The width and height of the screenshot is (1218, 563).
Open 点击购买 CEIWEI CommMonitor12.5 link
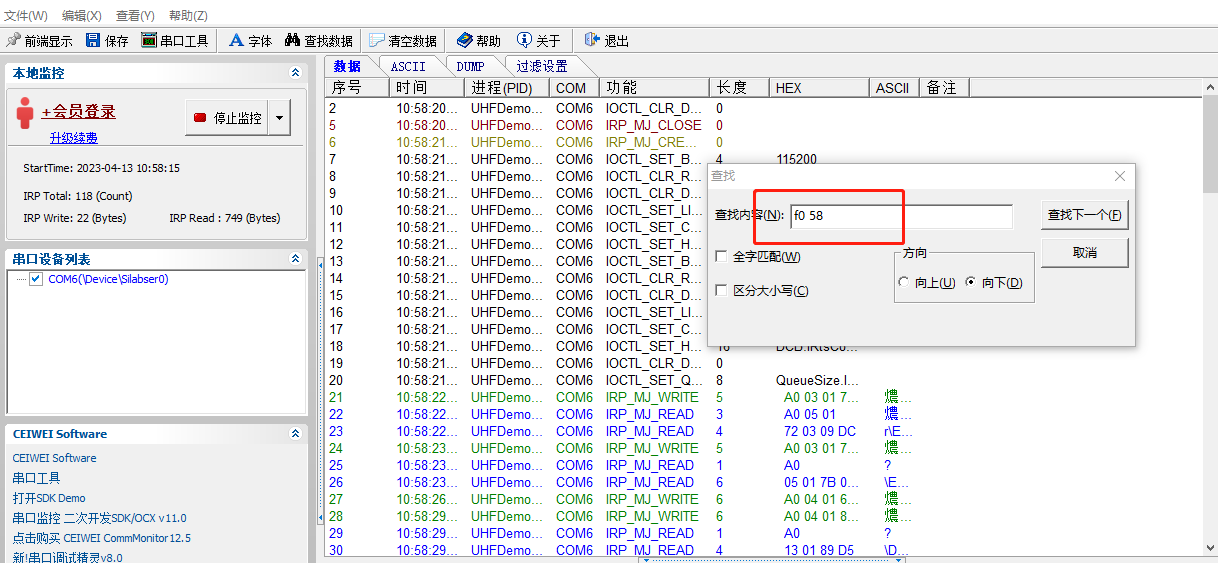pos(101,538)
